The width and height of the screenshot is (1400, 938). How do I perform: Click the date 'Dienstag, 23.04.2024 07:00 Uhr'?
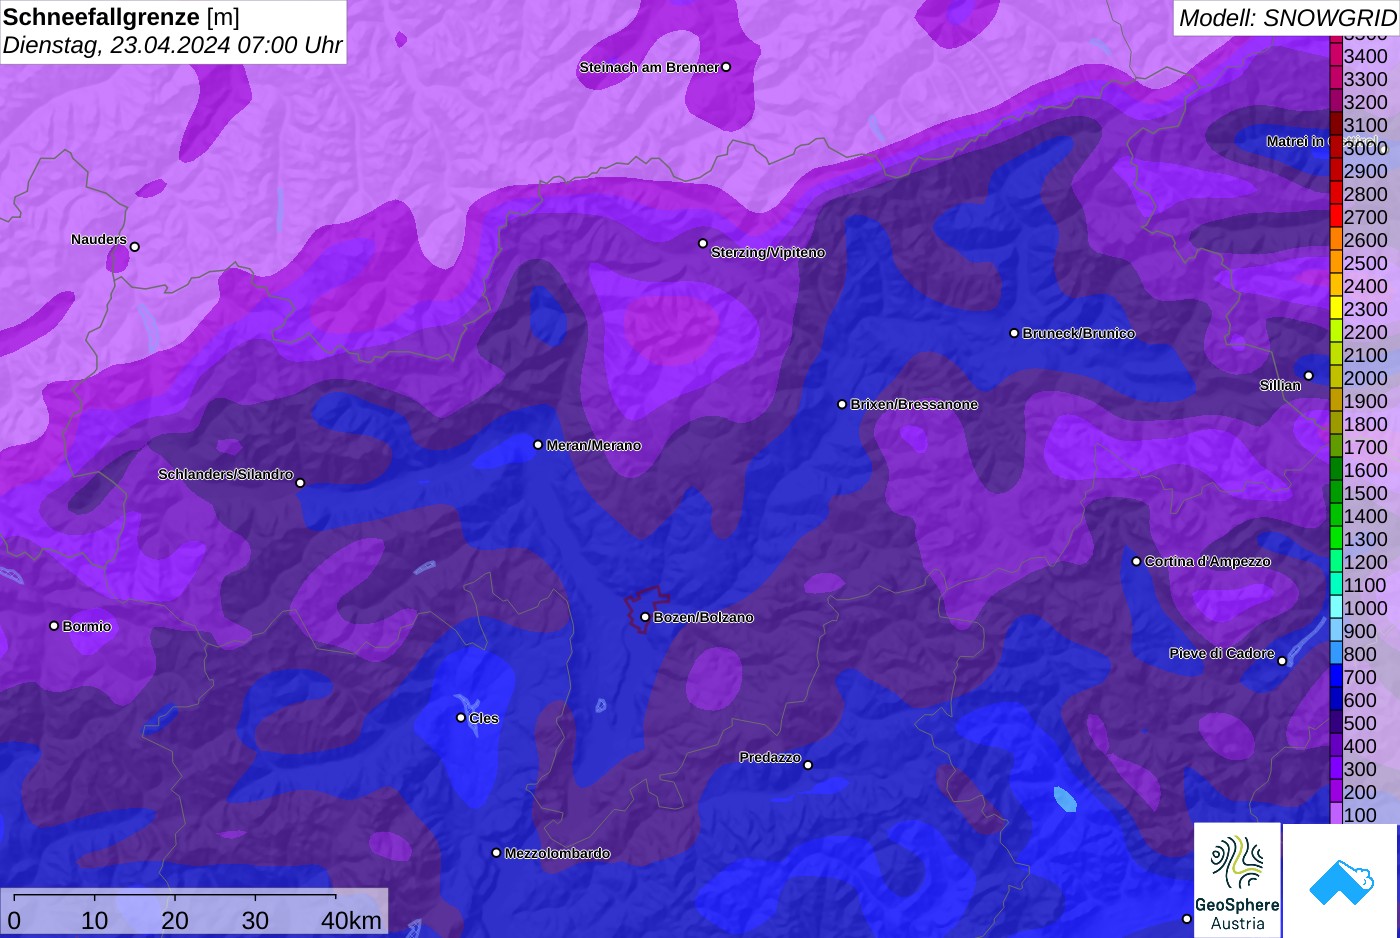click(172, 45)
